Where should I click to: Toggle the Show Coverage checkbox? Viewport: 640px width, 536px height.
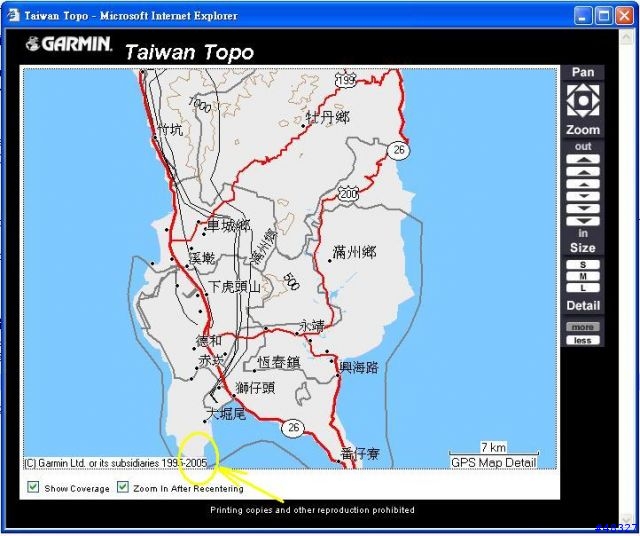click(x=33, y=487)
